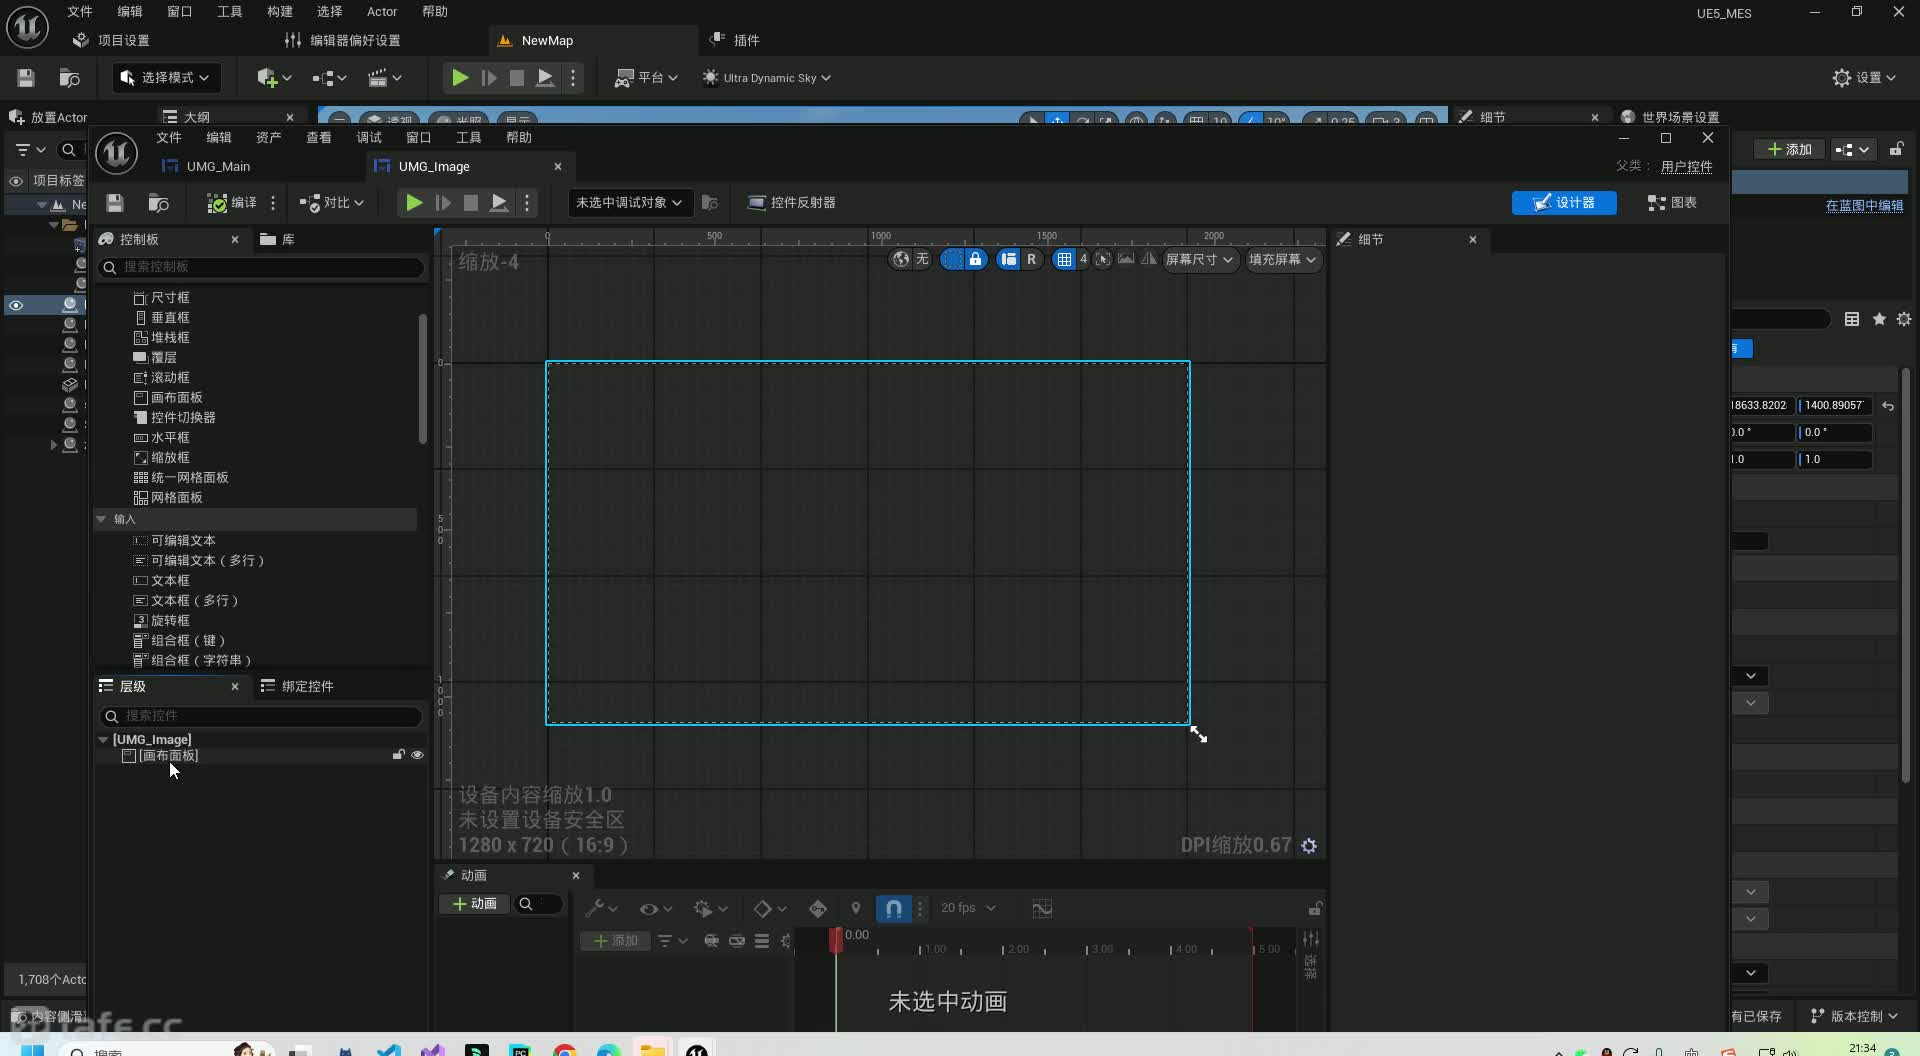1920x1056 pixels.
Task: Open 调试 menu in UMG editor
Action: click(x=369, y=138)
